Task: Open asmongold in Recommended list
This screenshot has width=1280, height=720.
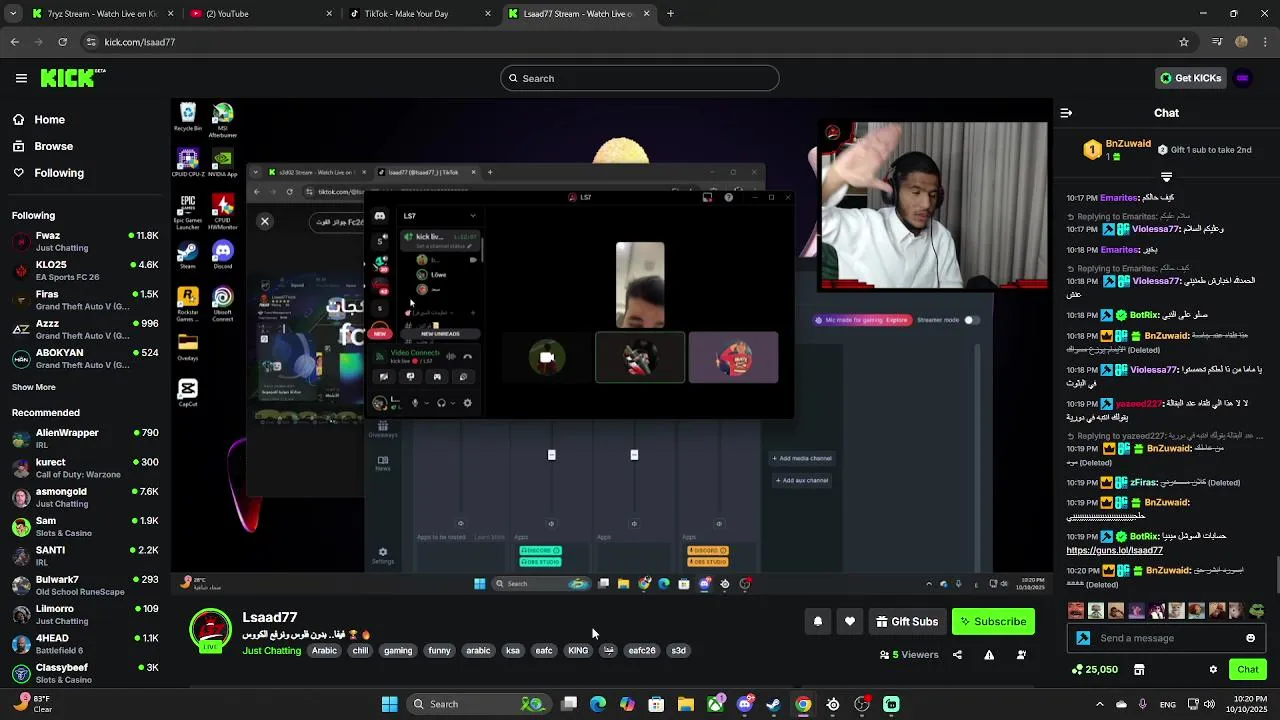Action: click(85, 497)
